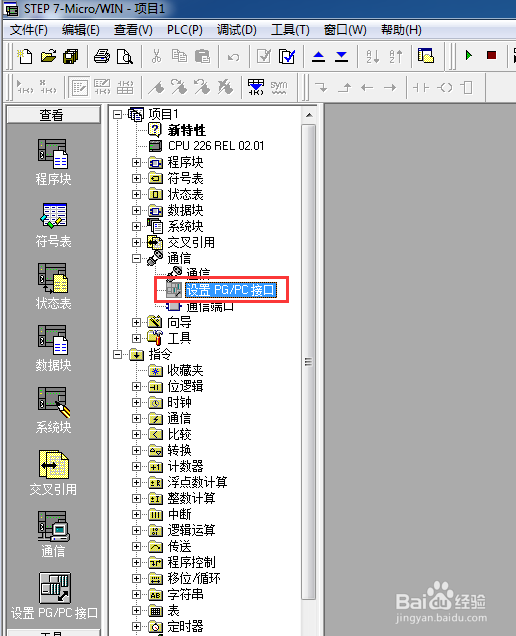Click the Options window toolbar icon
The width and height of the screenshot is (516, 636).
coord(426,56)
